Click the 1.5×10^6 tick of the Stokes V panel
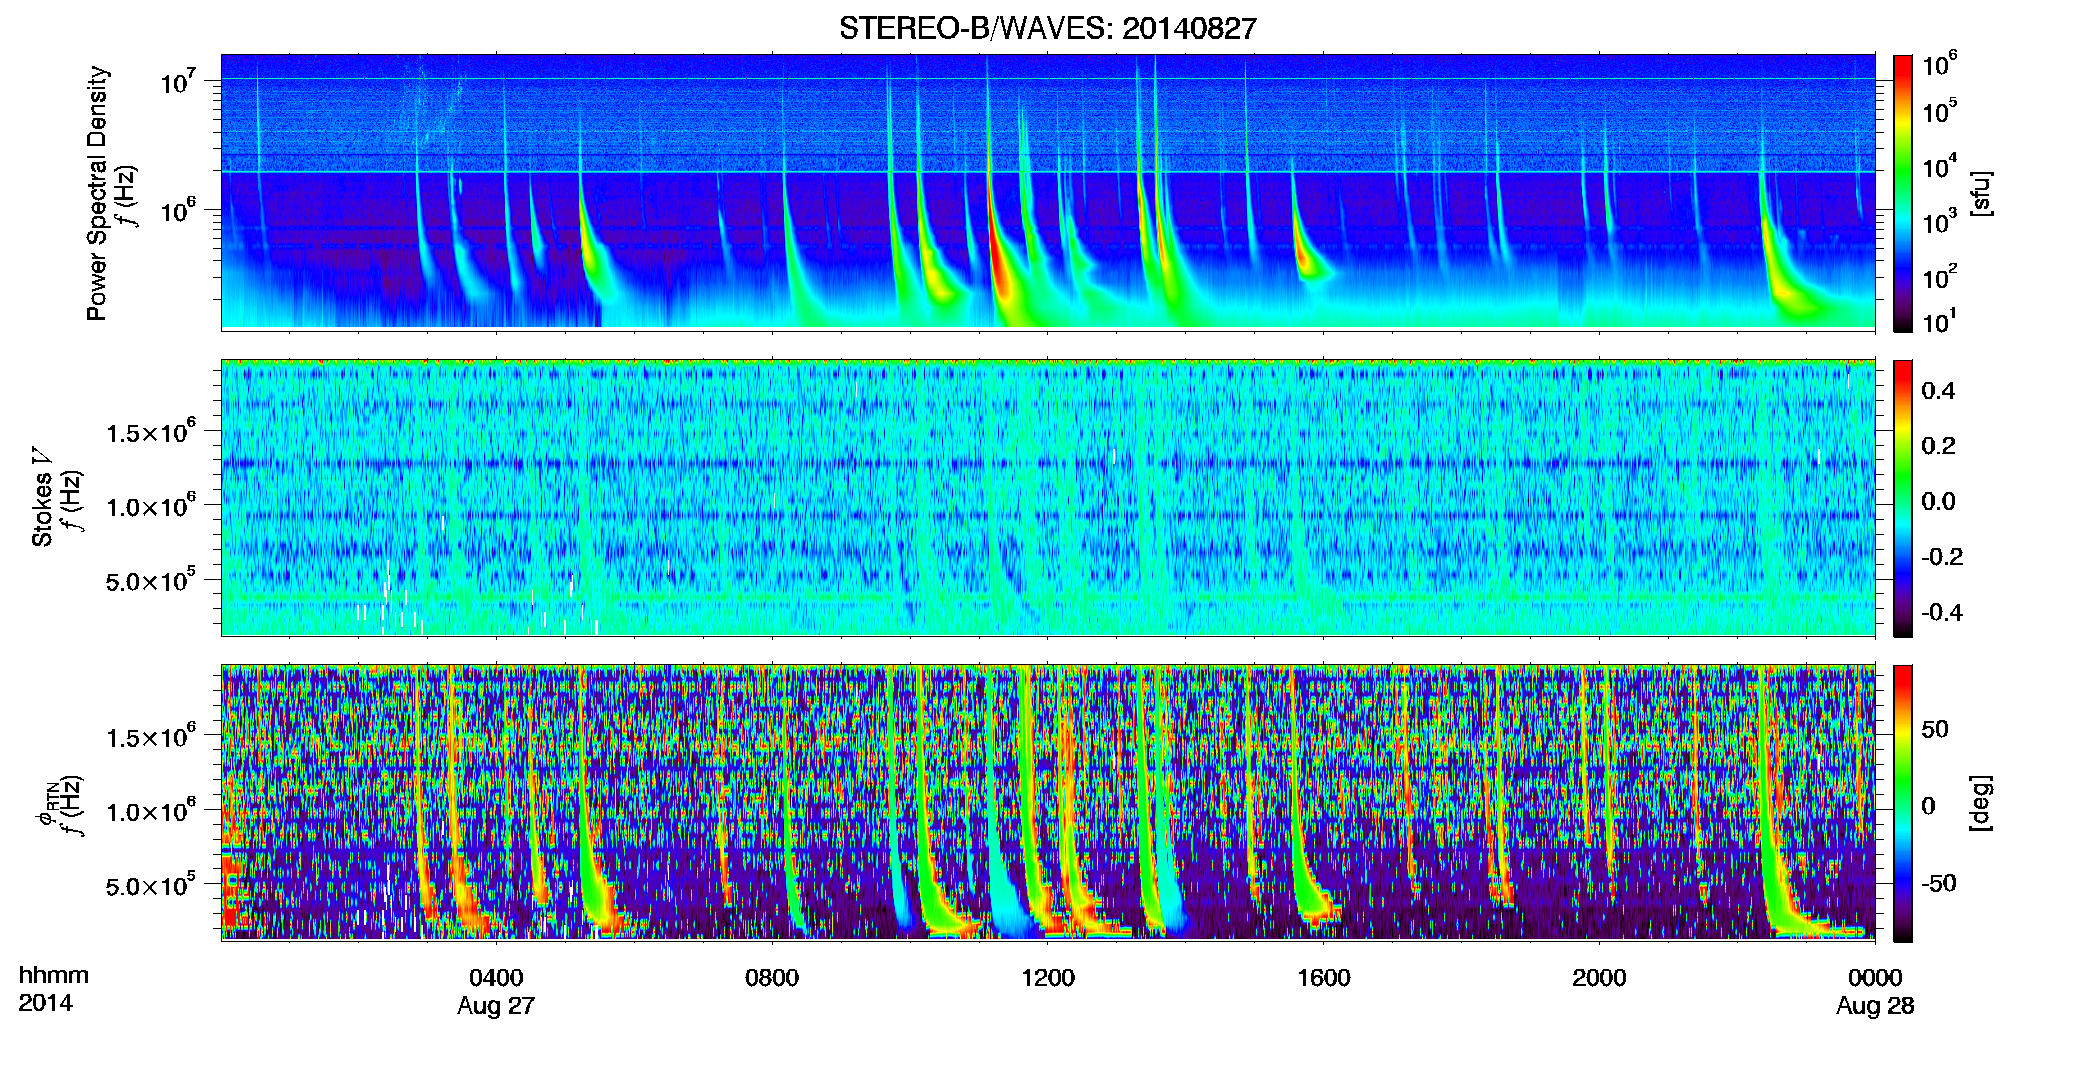The height and width of the screenshot is (1080, 2096). 152,432
